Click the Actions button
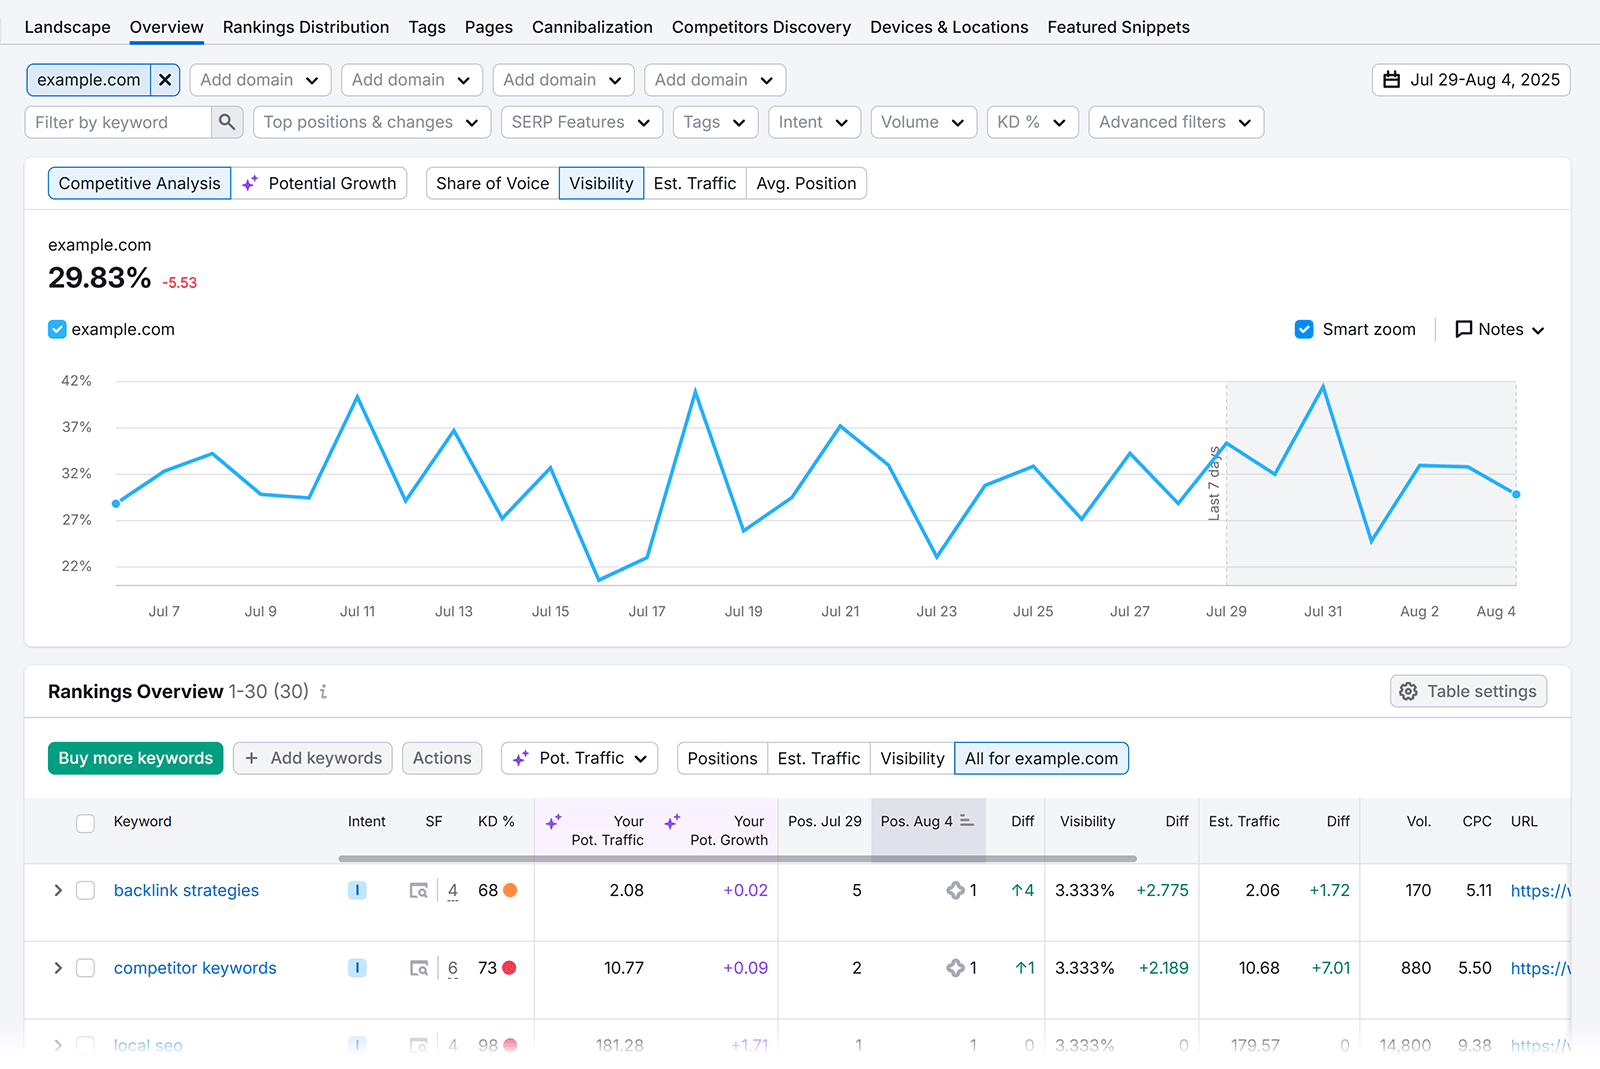 tap(442, 758)
